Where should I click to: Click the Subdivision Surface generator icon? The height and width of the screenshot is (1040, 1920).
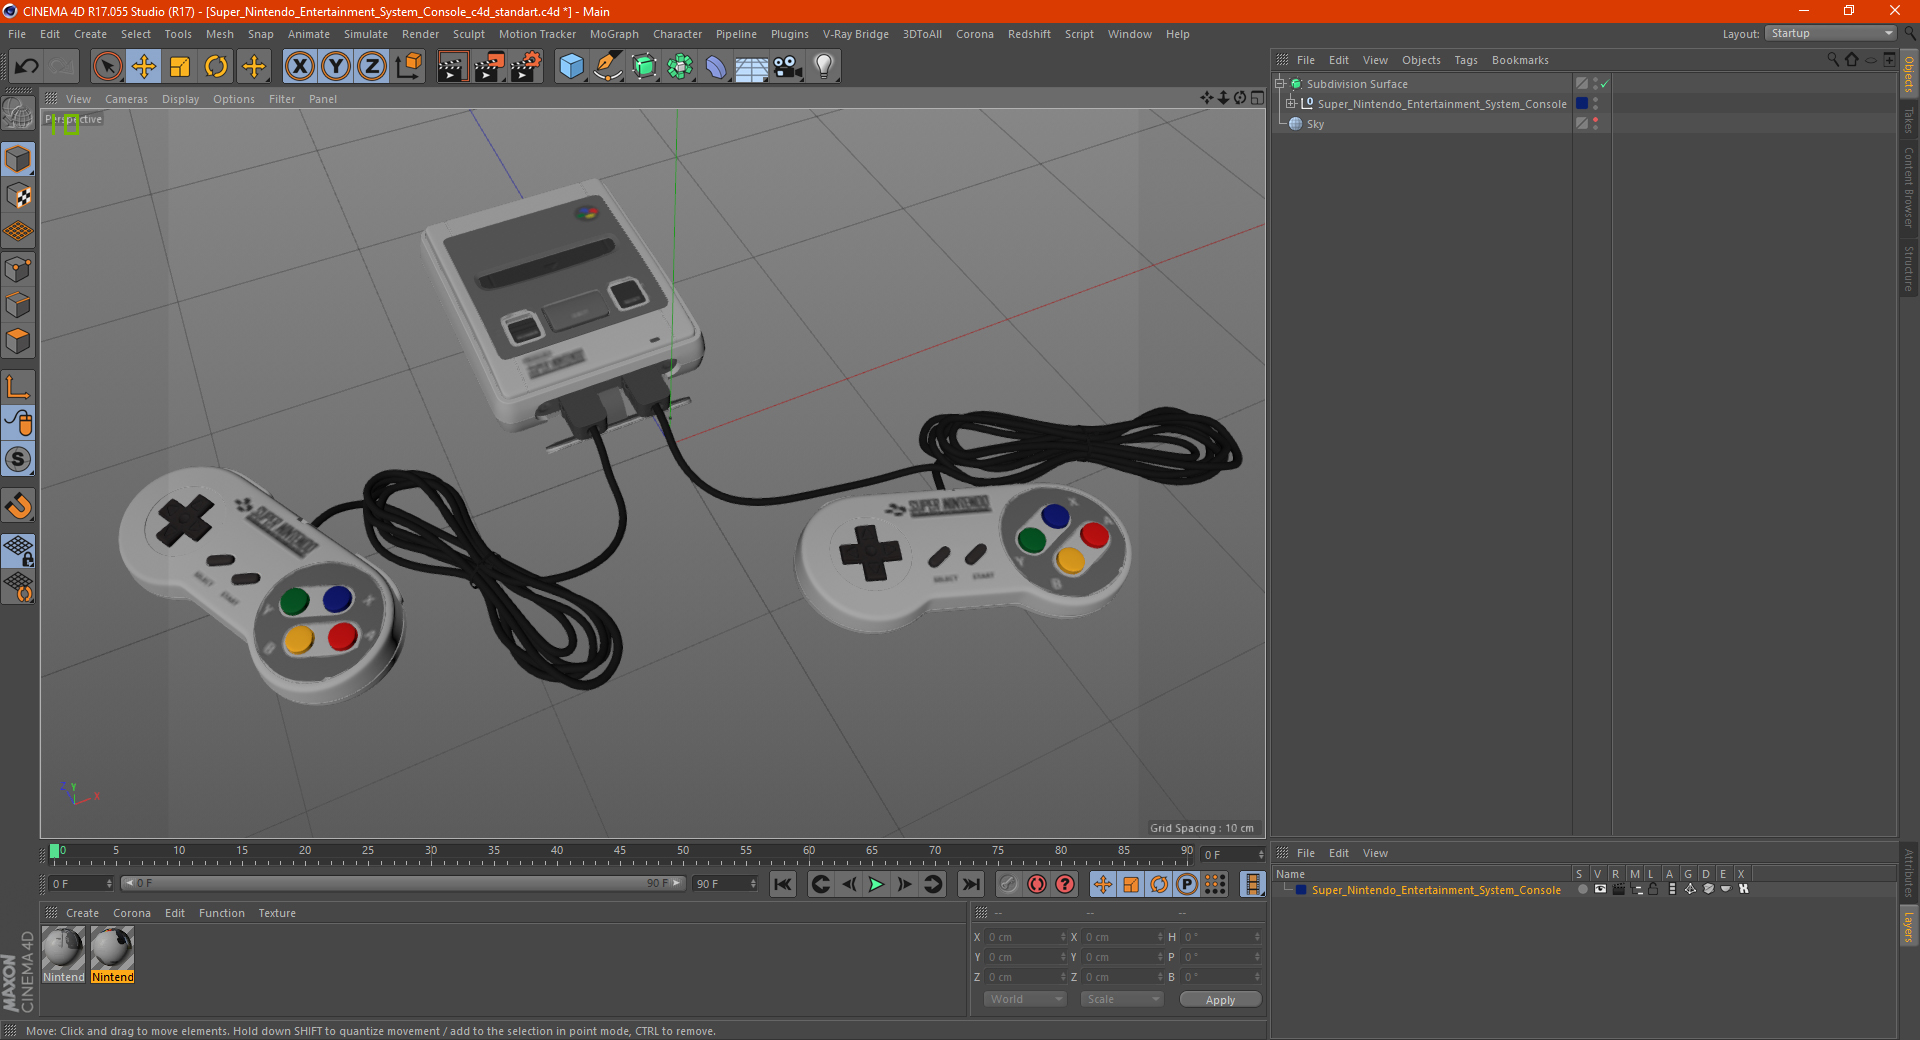point(644,67)
